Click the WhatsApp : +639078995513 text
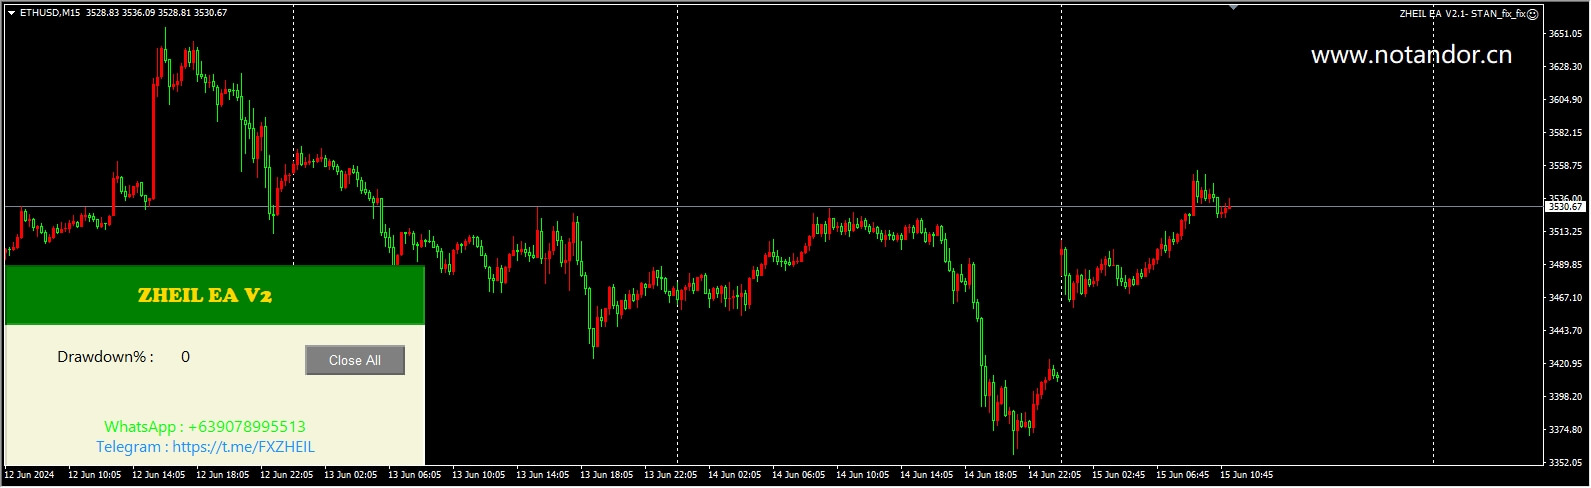The height and width of the screenshot is (488, 1591). coord(205,427)
